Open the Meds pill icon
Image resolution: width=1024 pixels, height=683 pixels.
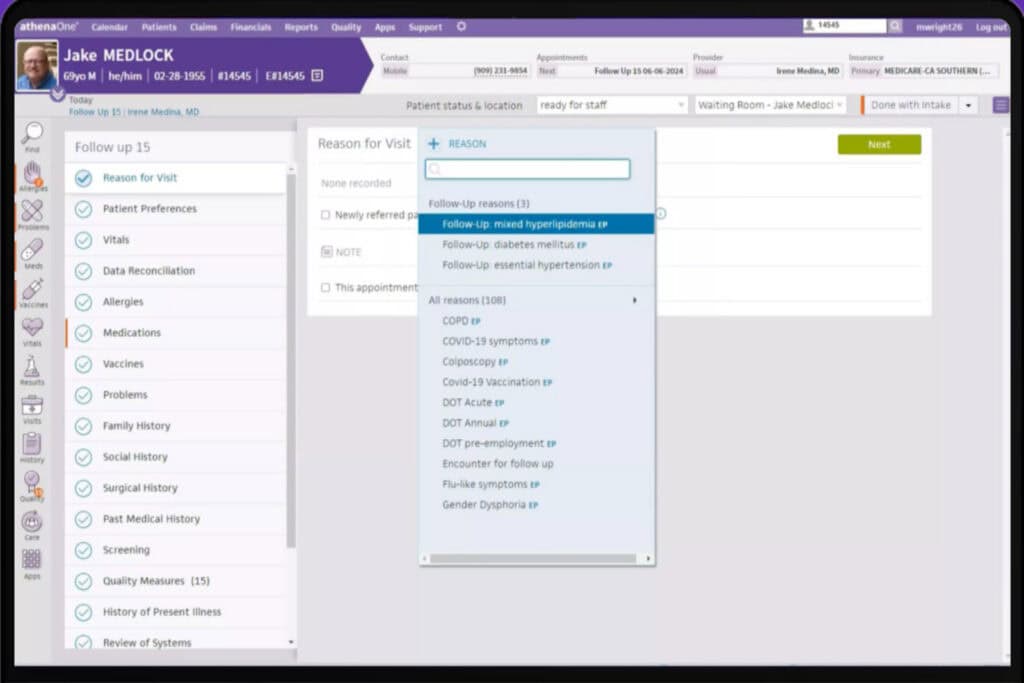tap(32, 251)
